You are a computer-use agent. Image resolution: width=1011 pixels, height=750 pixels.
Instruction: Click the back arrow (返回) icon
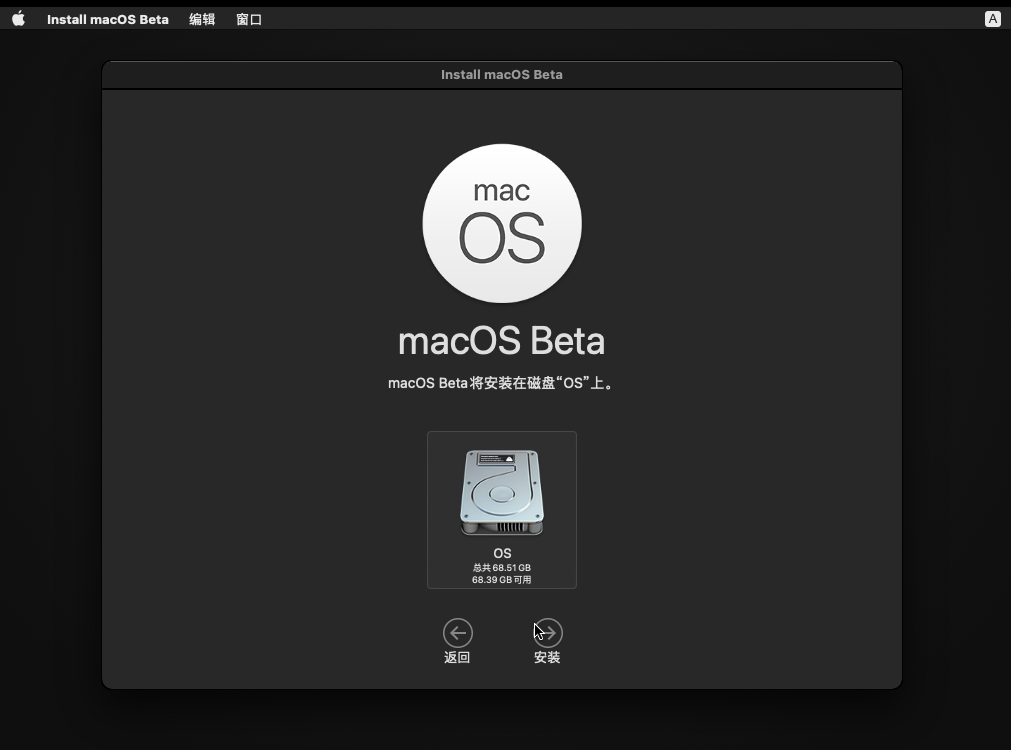[x=458, y=633]
